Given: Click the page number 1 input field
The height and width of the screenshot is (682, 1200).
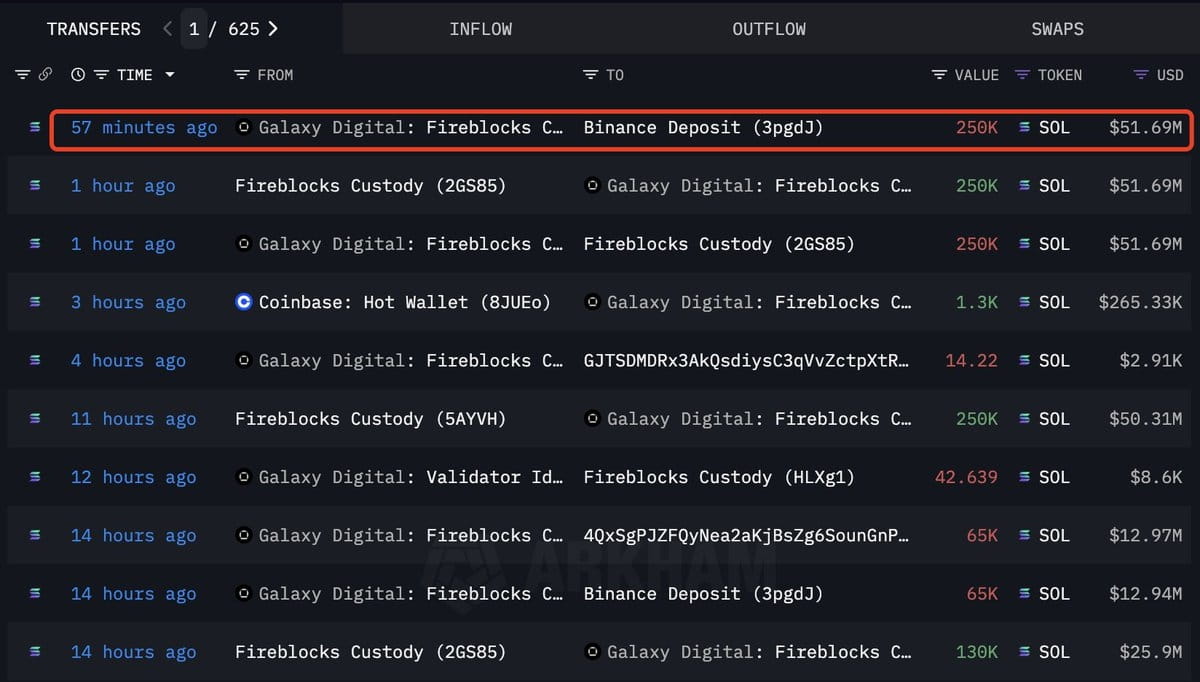Looking at the screenshot, I should pyautogui.click(x=194, y=29).
